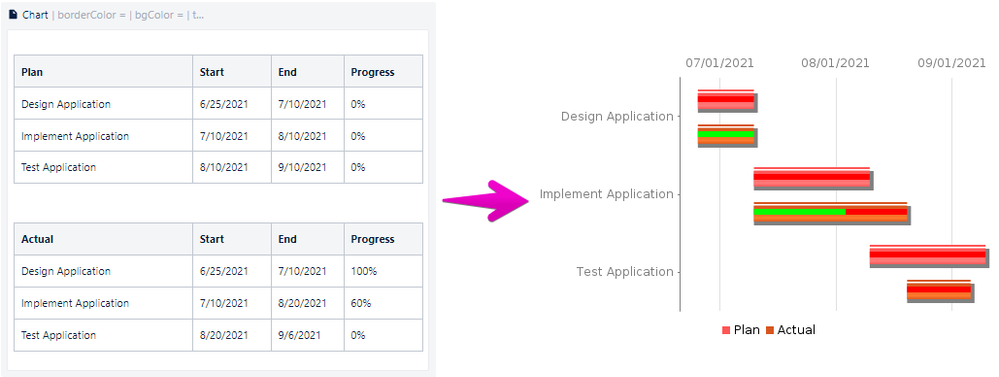Viewport: 999px width, 377px height.
Task: Click the Plan table End column header
Action: coord(308,71)
